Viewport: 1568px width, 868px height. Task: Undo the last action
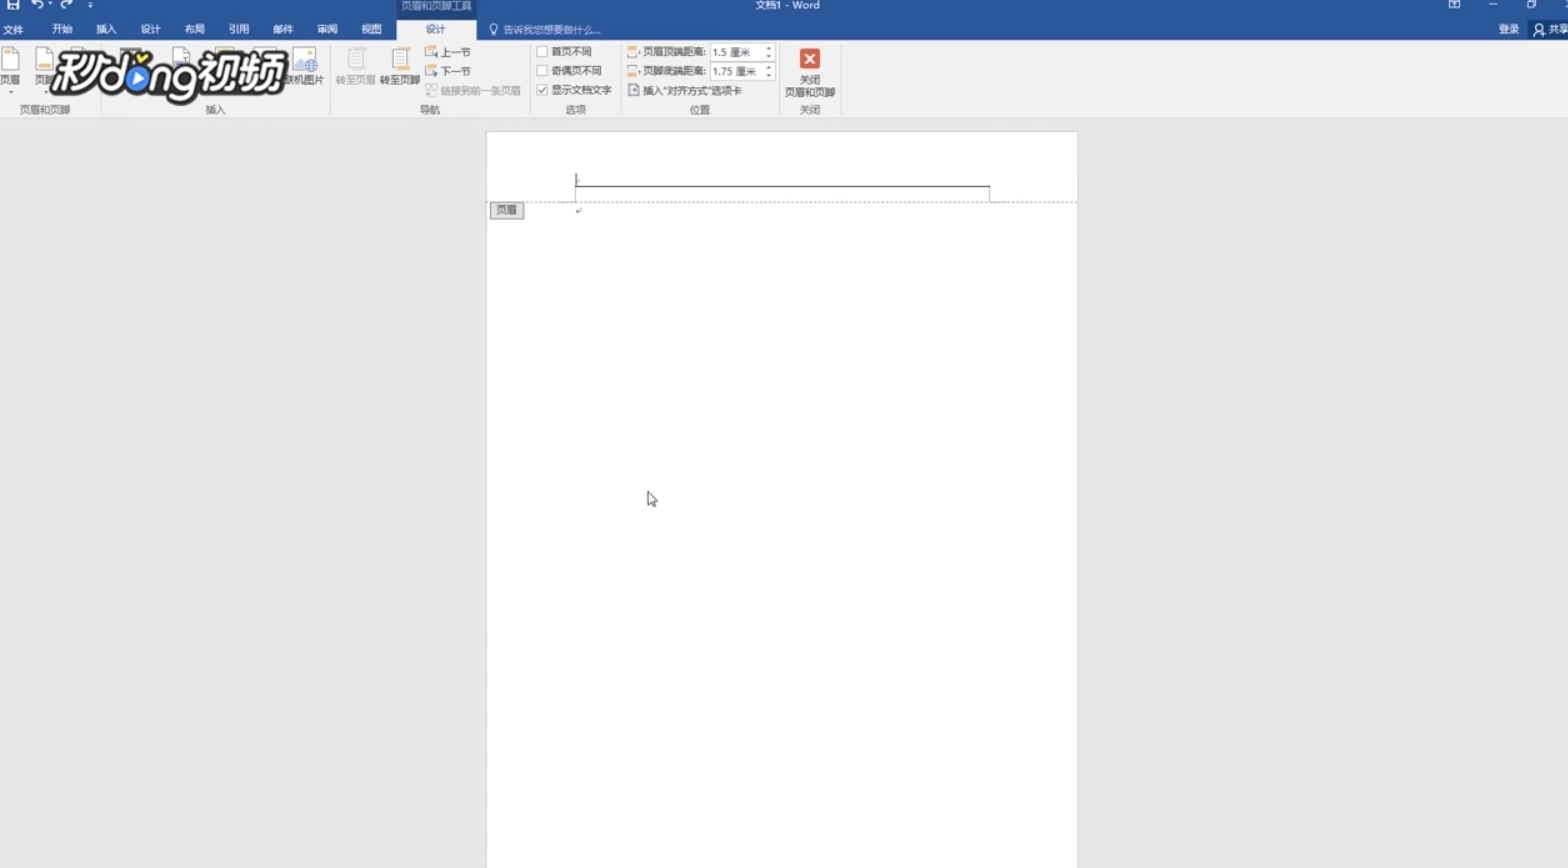click(x=37, y=5)
